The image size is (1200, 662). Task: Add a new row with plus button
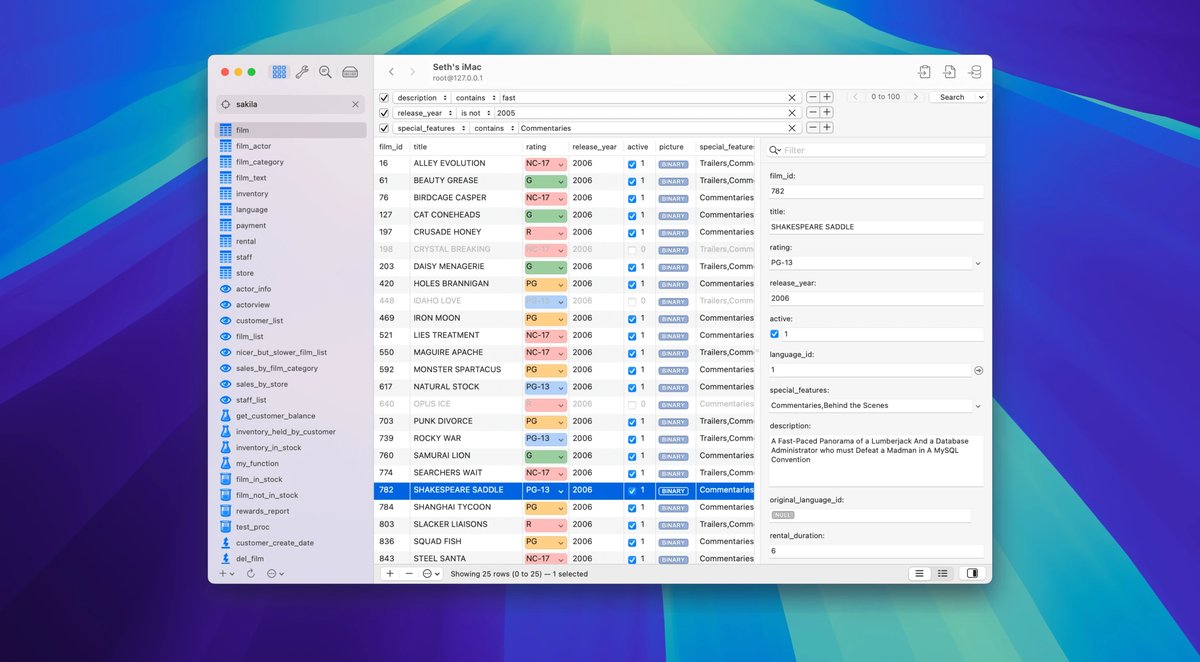click(x=390, y=574)
